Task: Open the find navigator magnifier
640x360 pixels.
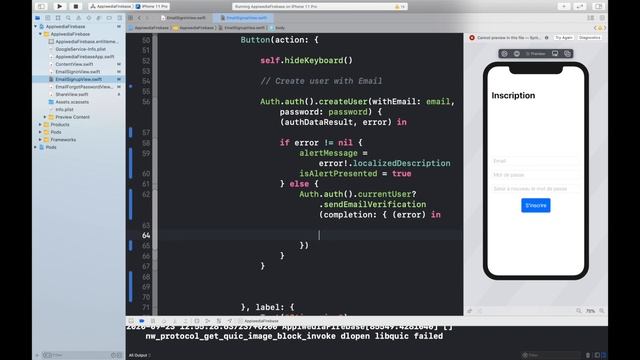Action: coord(68,18)
